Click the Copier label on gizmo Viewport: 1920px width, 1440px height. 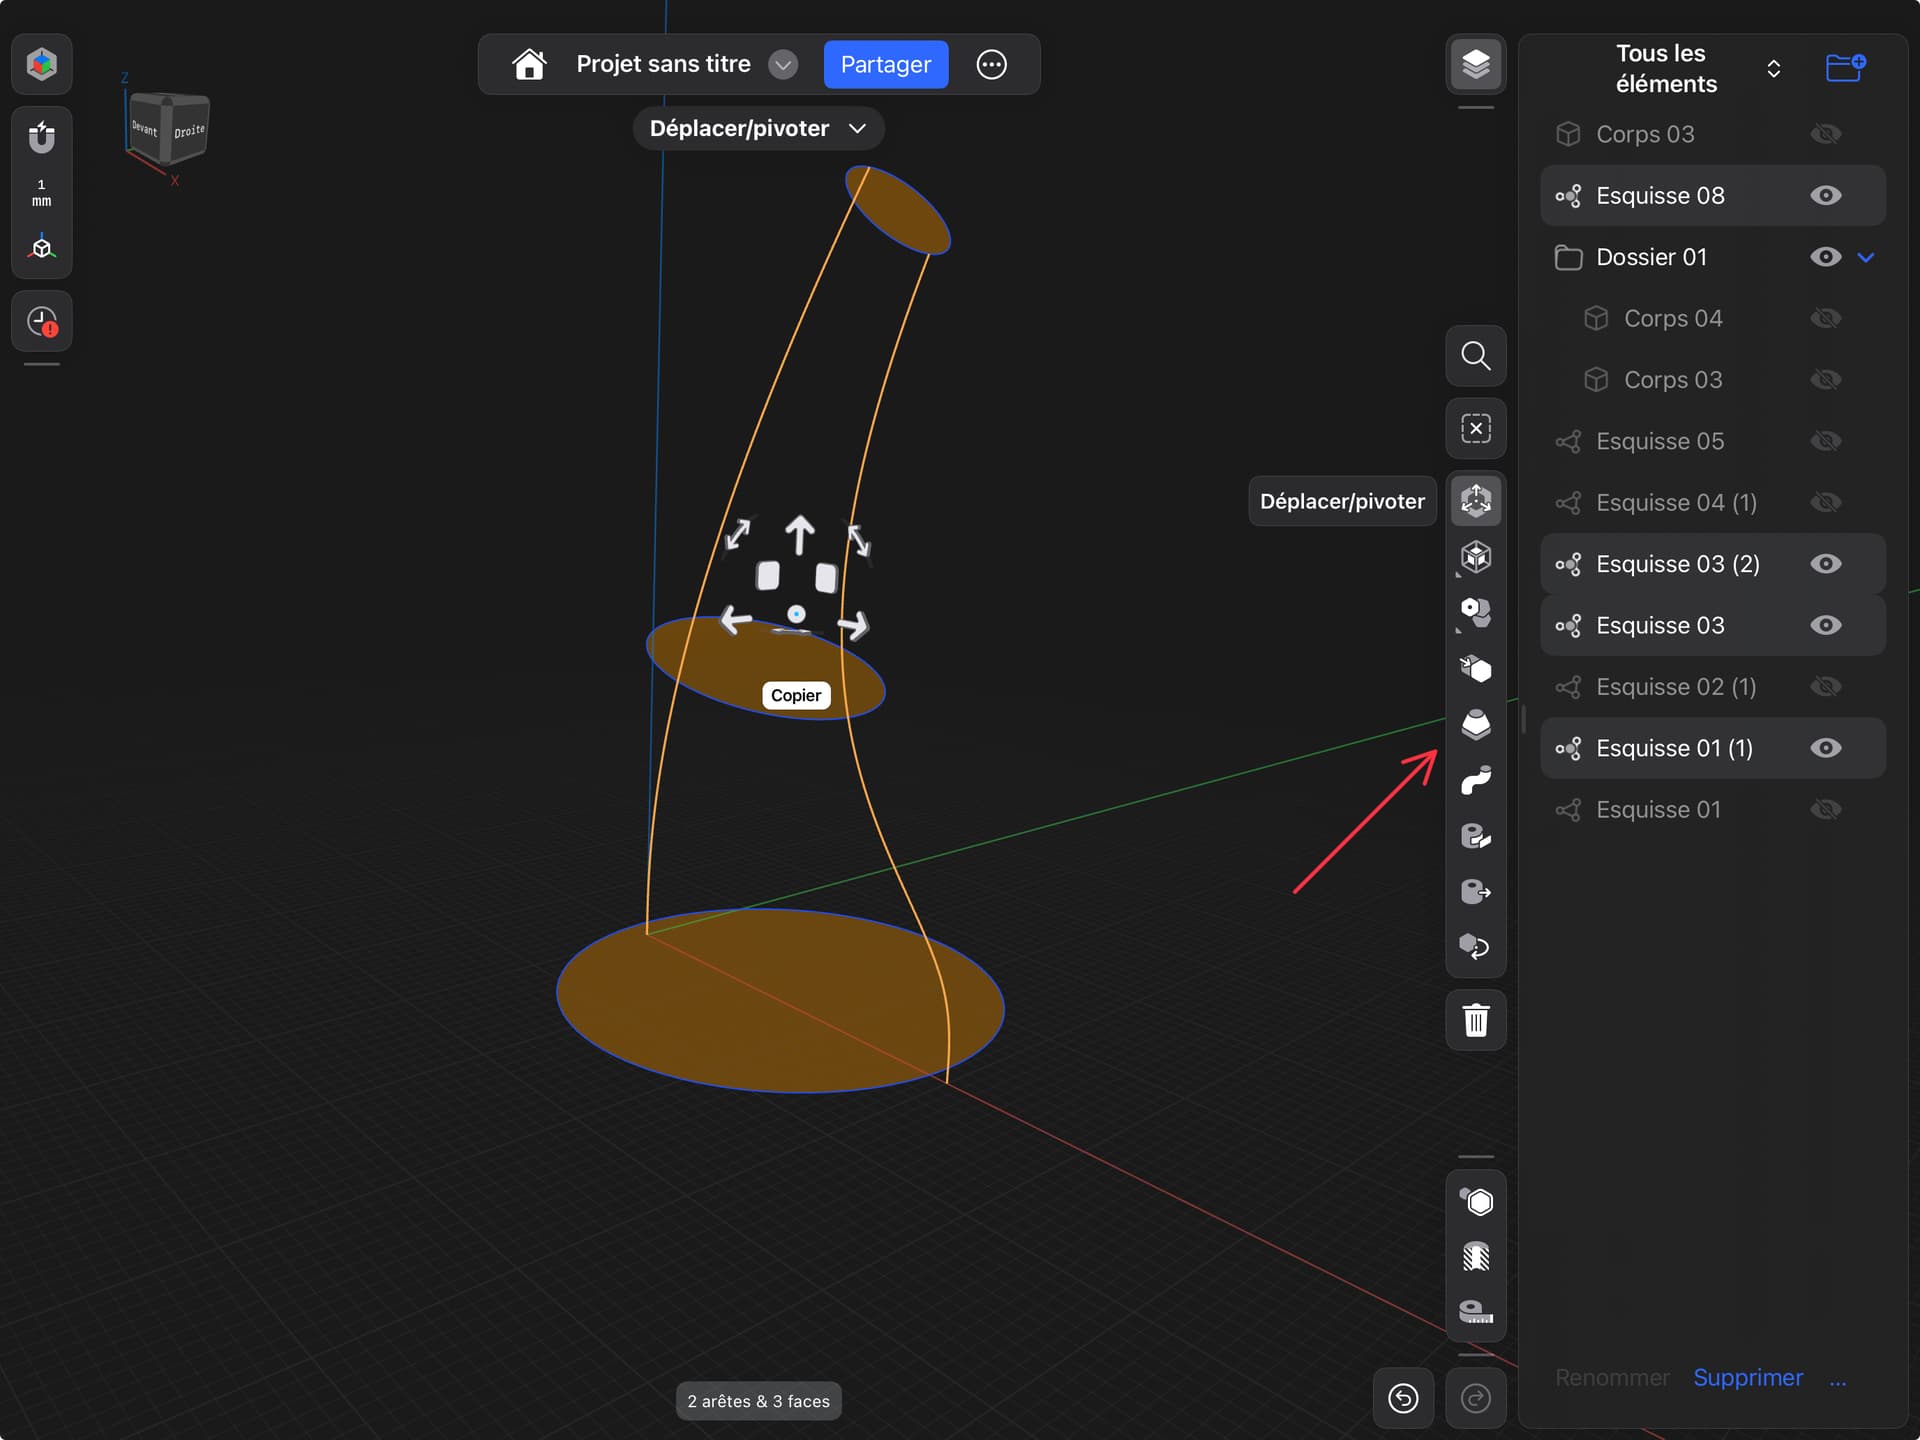796,696
